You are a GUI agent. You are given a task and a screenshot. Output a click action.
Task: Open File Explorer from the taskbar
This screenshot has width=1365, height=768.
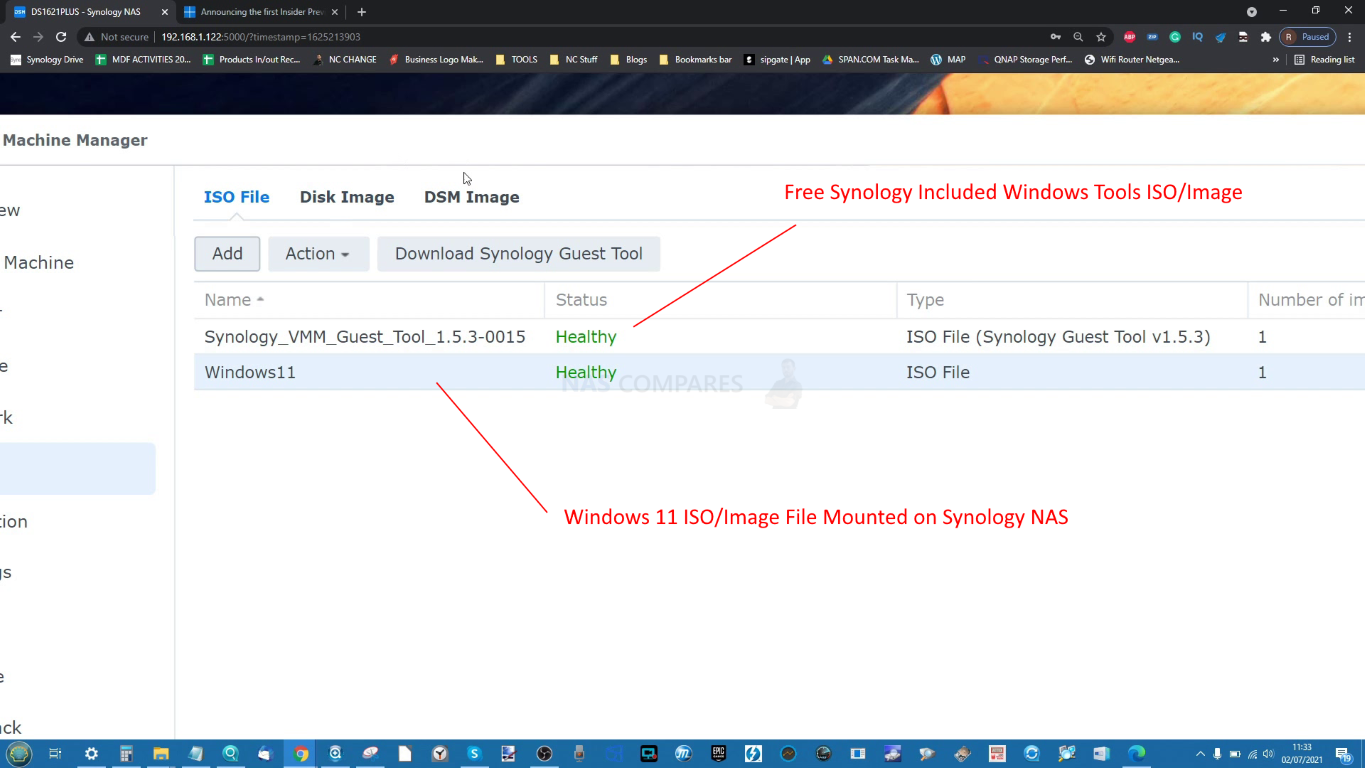click(x=161, y=754)
